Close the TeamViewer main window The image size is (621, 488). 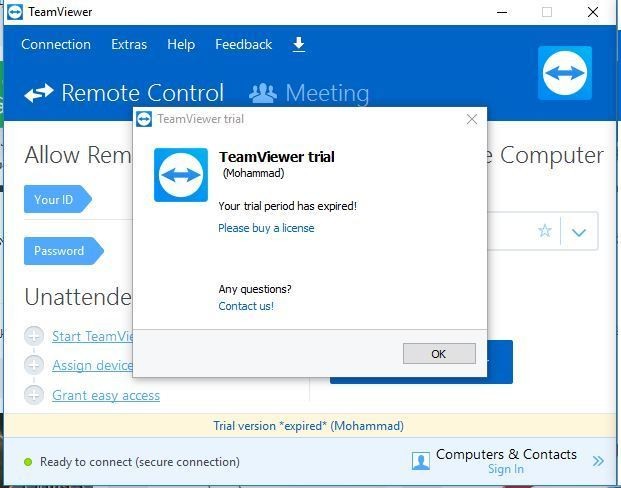[x=593, y=12]
